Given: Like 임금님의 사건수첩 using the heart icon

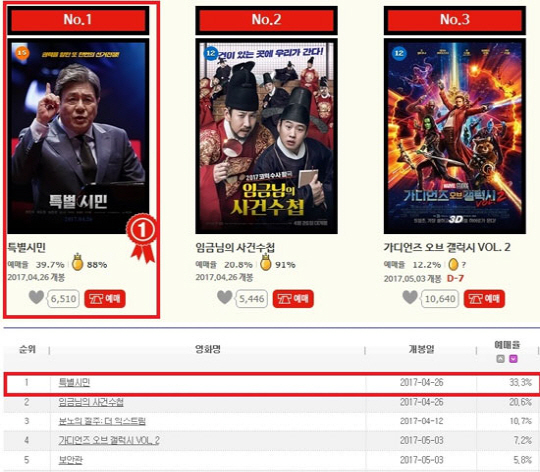Looking at the screenshot, I should point(225,297).
